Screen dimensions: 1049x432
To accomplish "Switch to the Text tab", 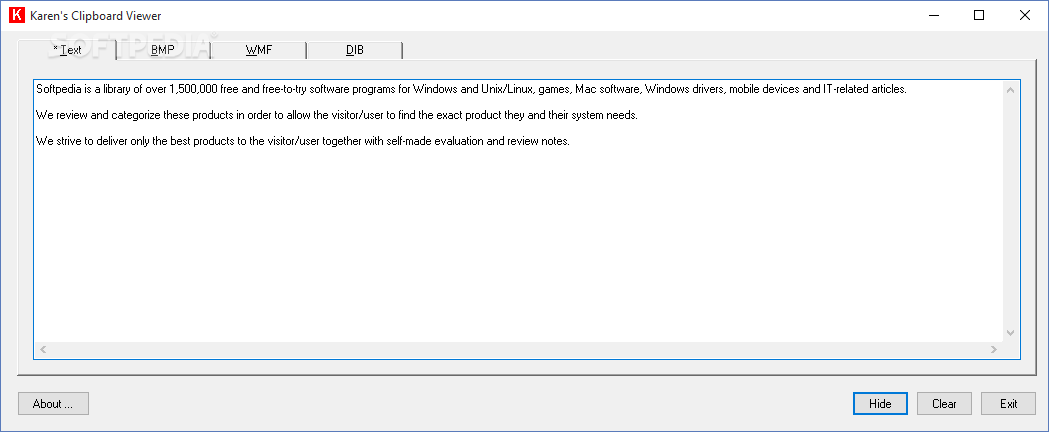I will coord(67,49).
